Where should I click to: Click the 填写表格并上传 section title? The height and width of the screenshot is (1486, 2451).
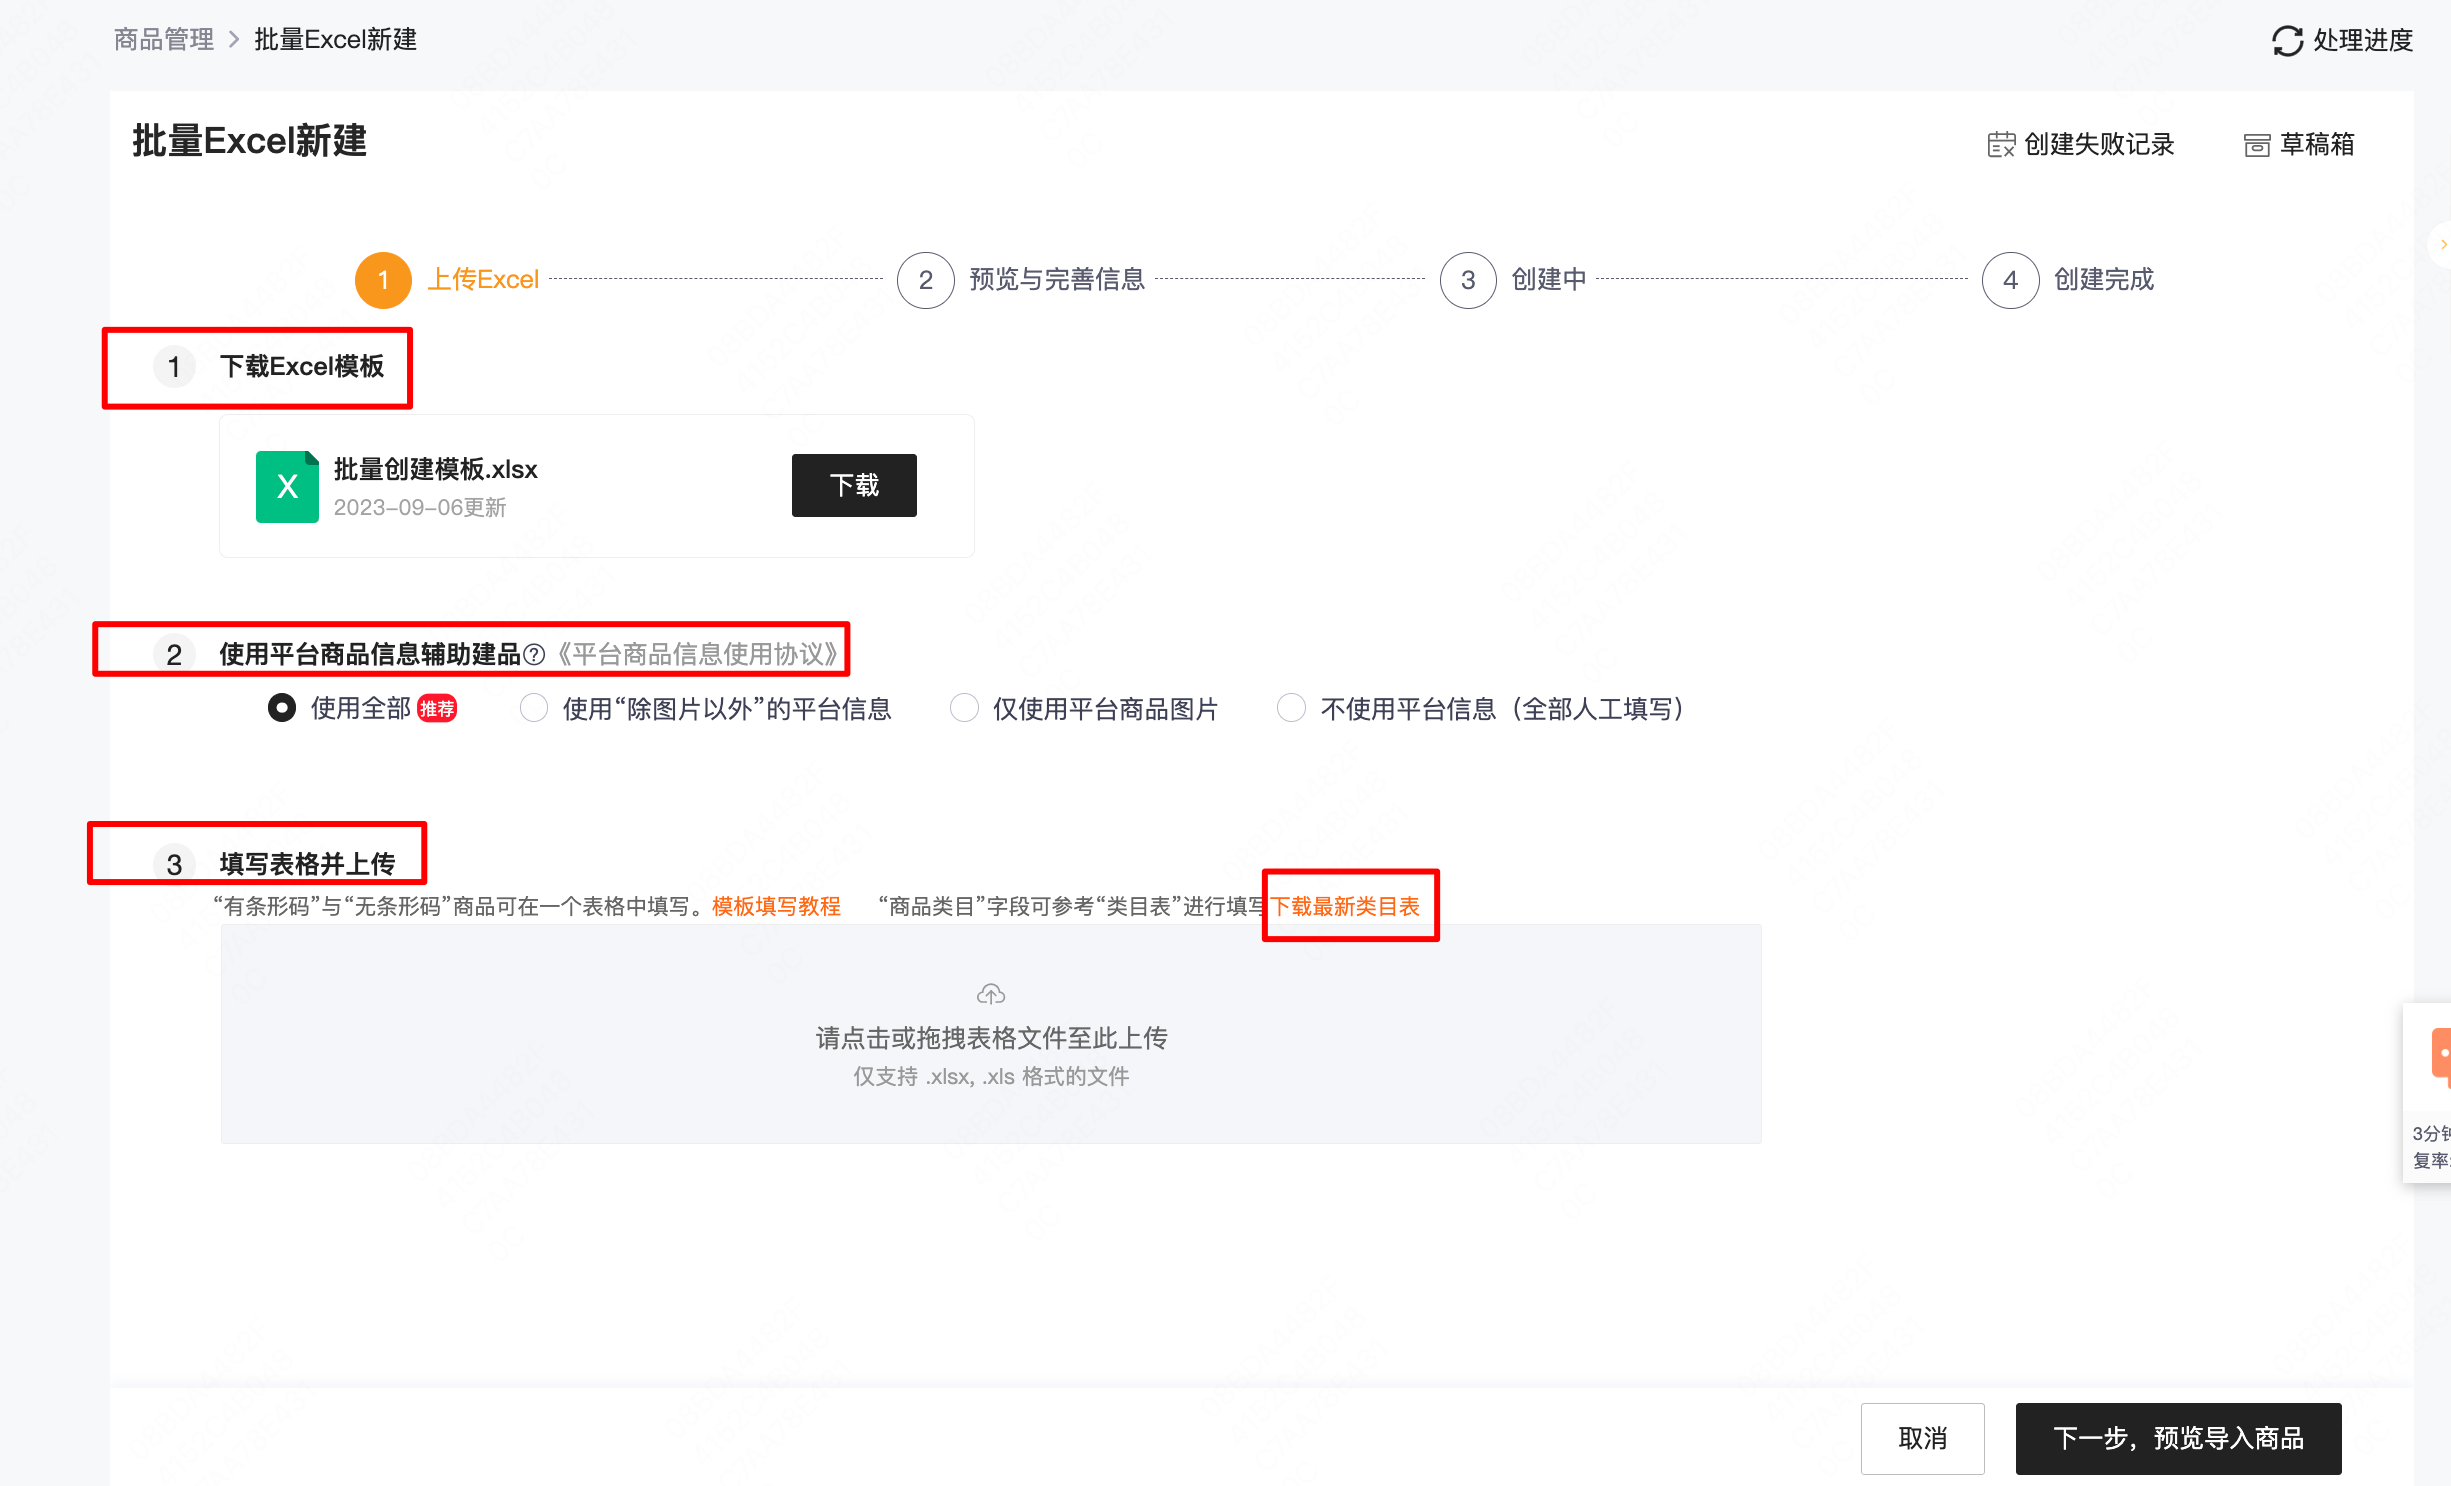click(x=307, y=864)
